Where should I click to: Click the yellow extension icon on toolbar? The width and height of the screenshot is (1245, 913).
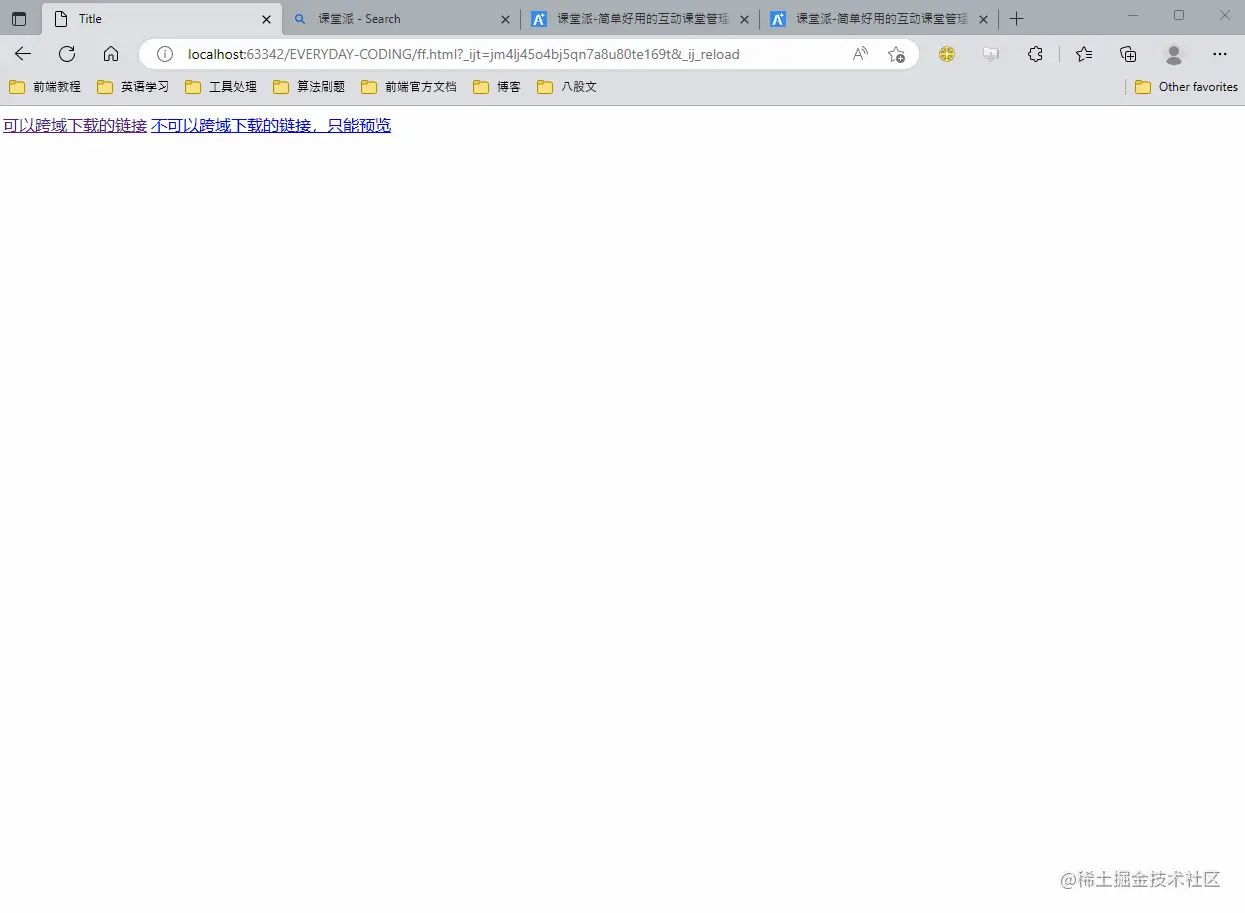[x=946, y=54]
